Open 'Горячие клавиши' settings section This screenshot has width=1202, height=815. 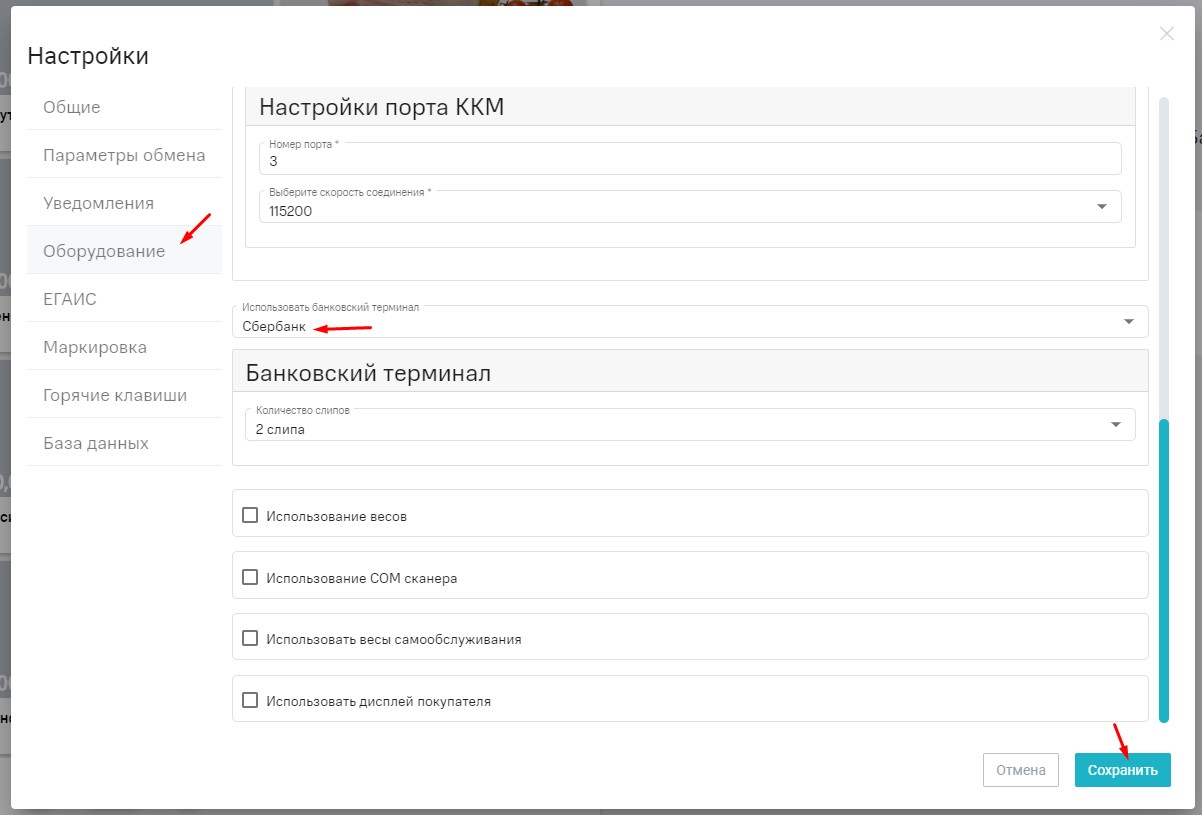pos(115,395)
